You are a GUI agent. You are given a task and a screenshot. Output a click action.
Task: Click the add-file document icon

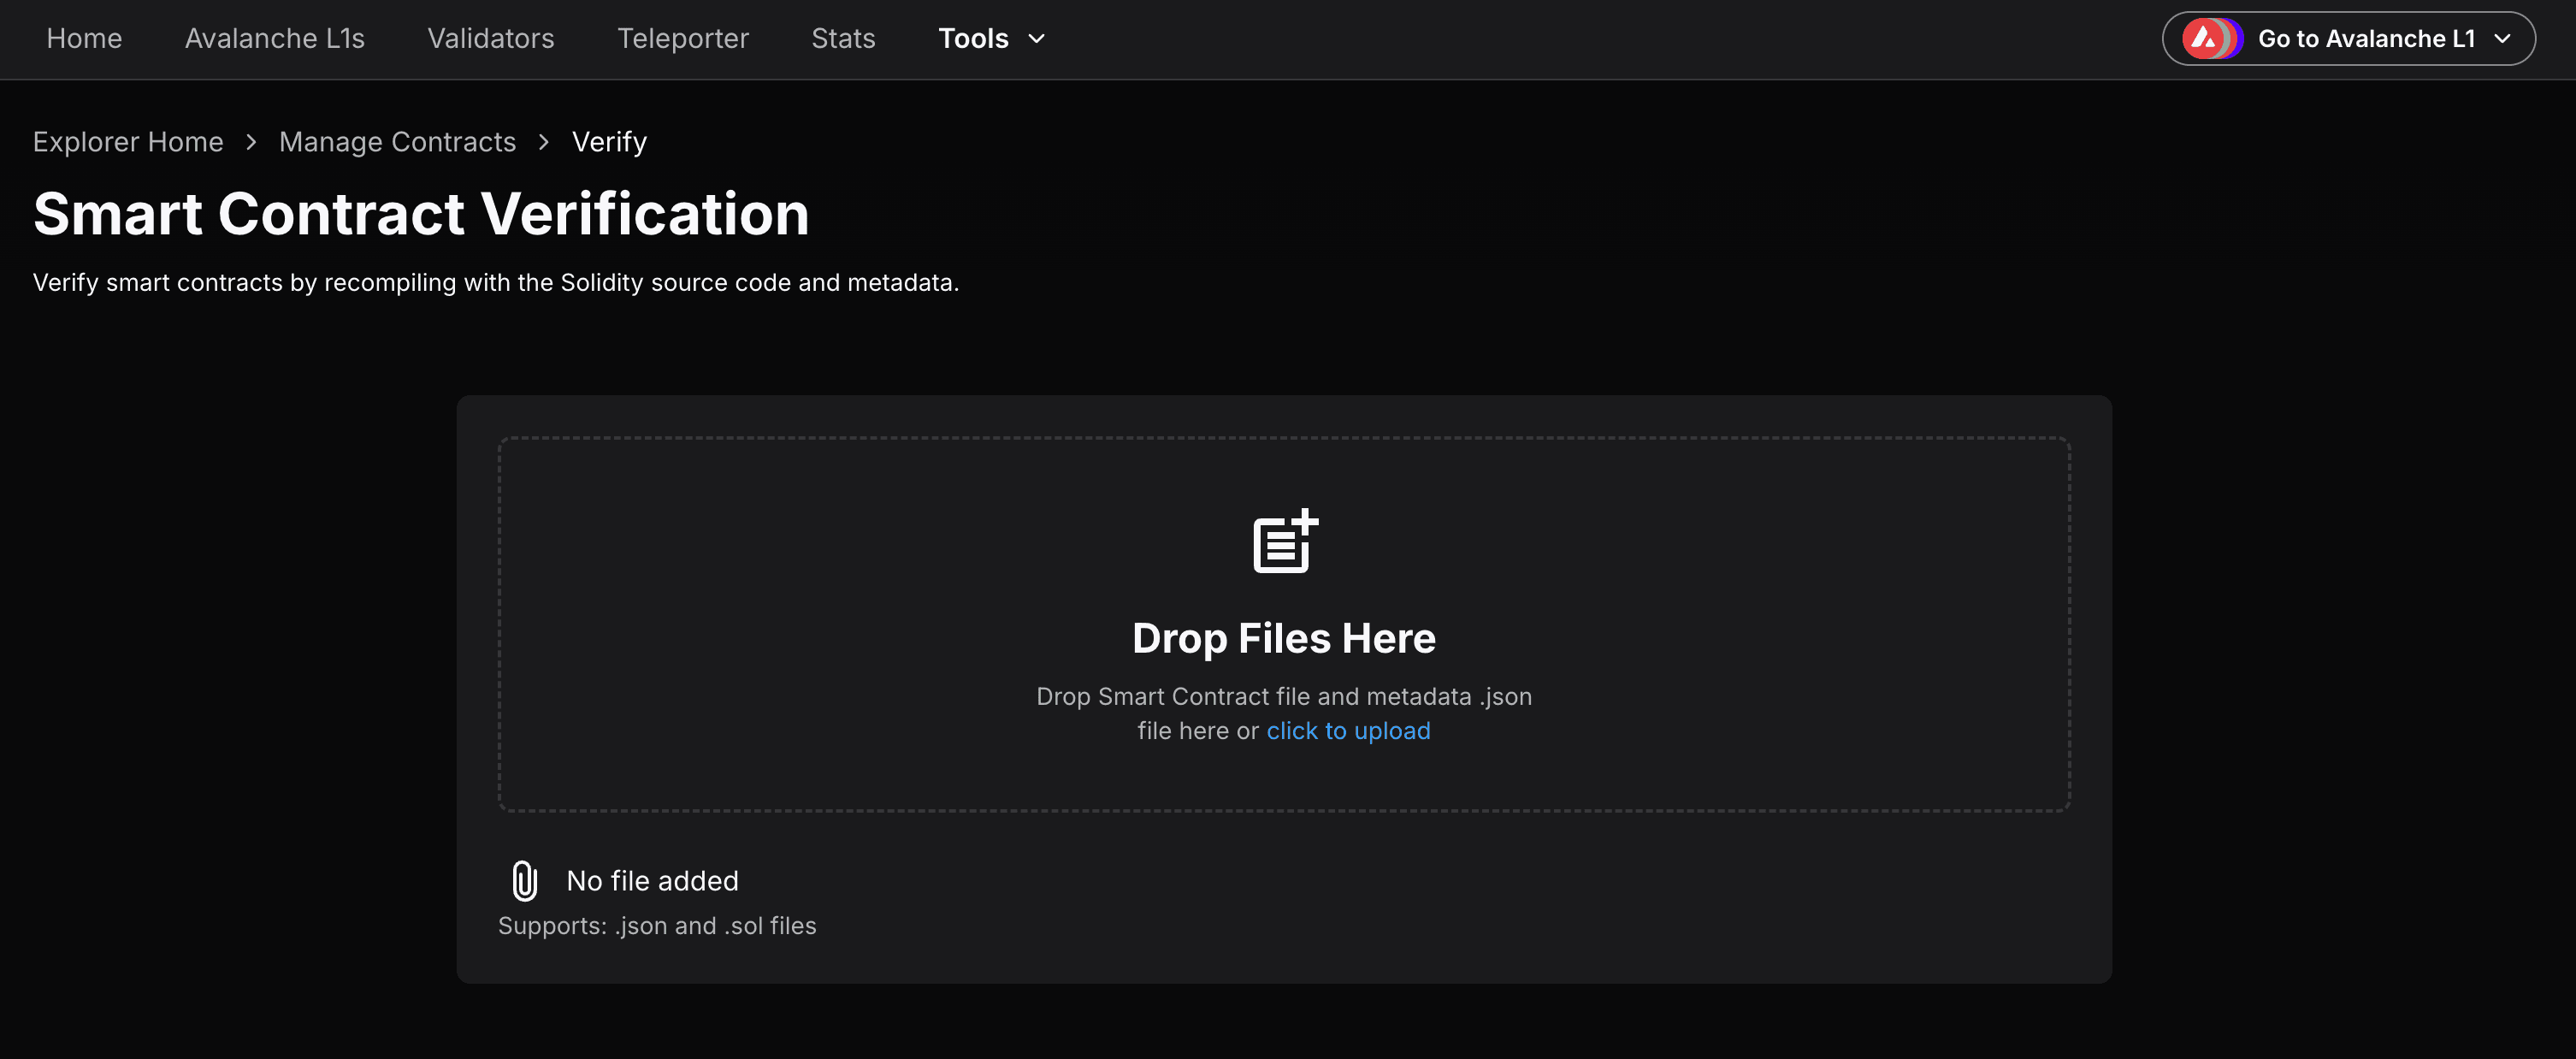tap(1285, 541)
